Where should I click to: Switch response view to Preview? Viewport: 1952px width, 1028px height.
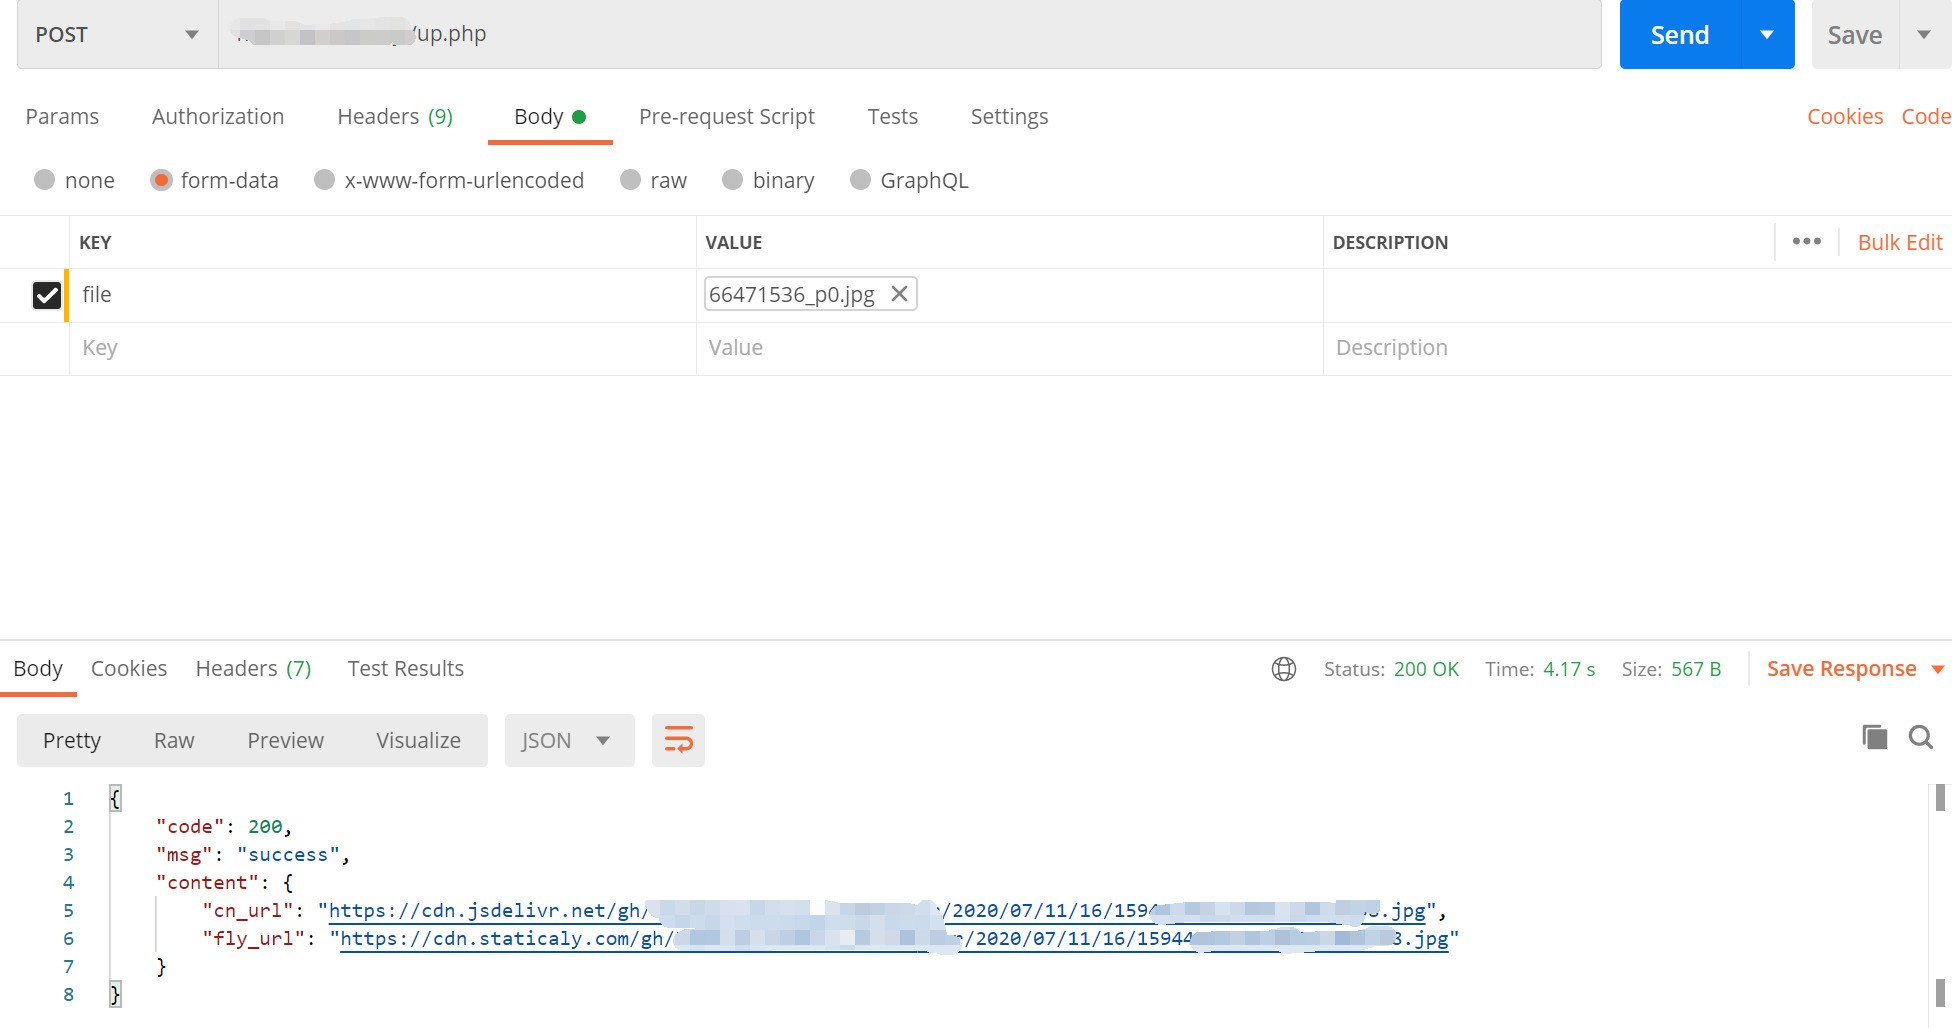coord(286,740)
